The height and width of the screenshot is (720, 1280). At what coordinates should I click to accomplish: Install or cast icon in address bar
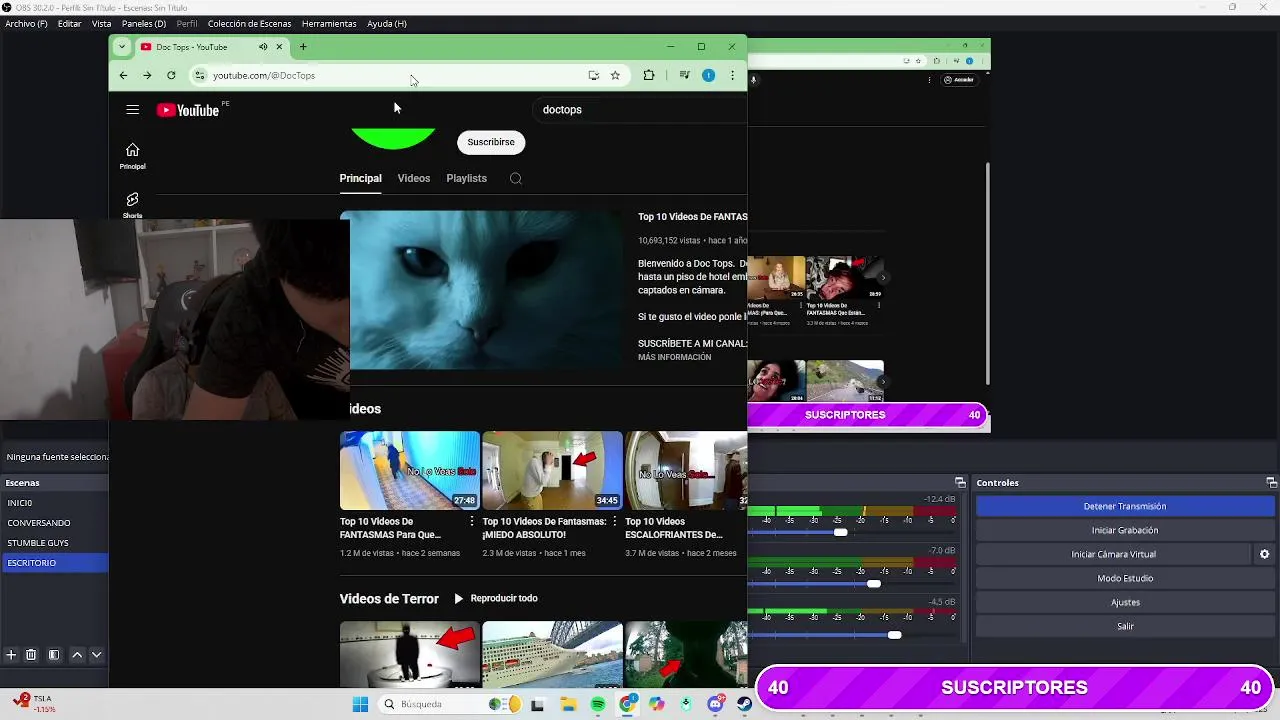[x=593, y=75]
